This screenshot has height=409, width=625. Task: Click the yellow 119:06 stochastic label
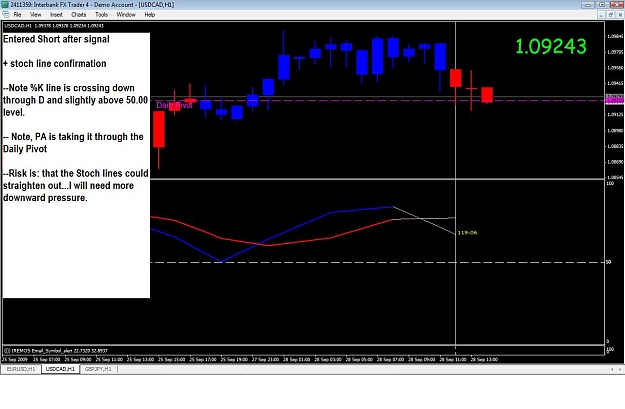467,232
